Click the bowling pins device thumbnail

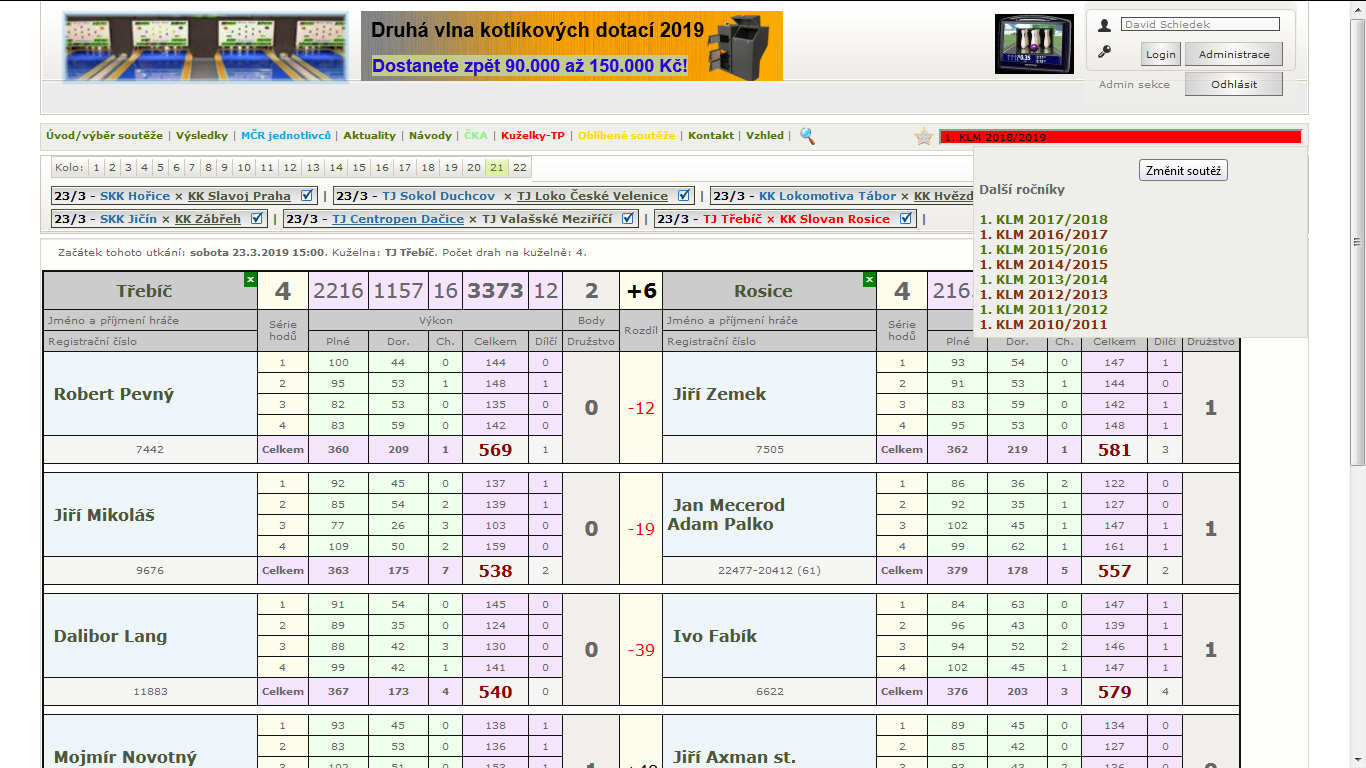[x=1034, y=44]
